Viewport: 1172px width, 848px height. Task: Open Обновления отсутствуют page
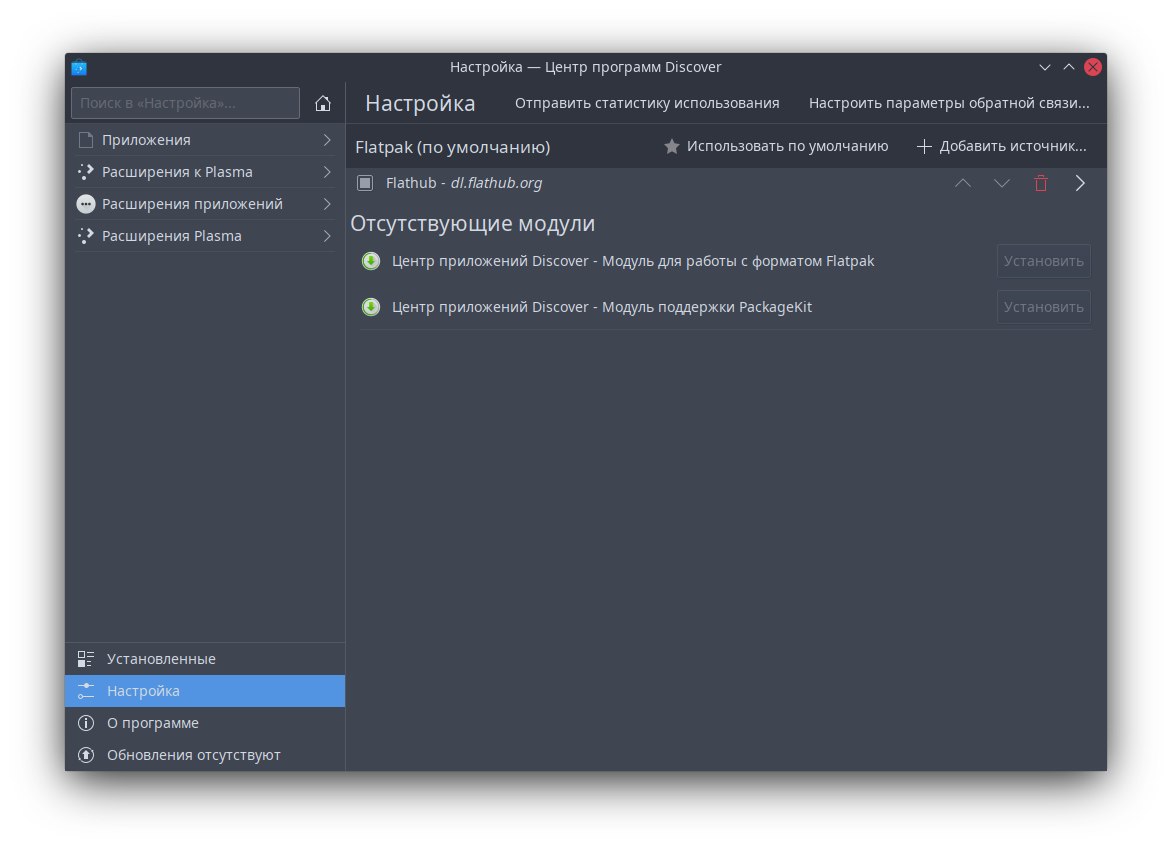205,755
